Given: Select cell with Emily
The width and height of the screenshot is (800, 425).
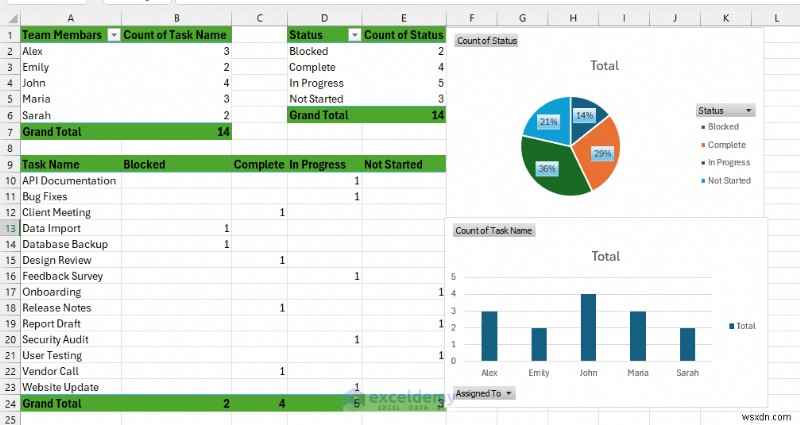Looking at the screenshot, I should coord(71,67).
